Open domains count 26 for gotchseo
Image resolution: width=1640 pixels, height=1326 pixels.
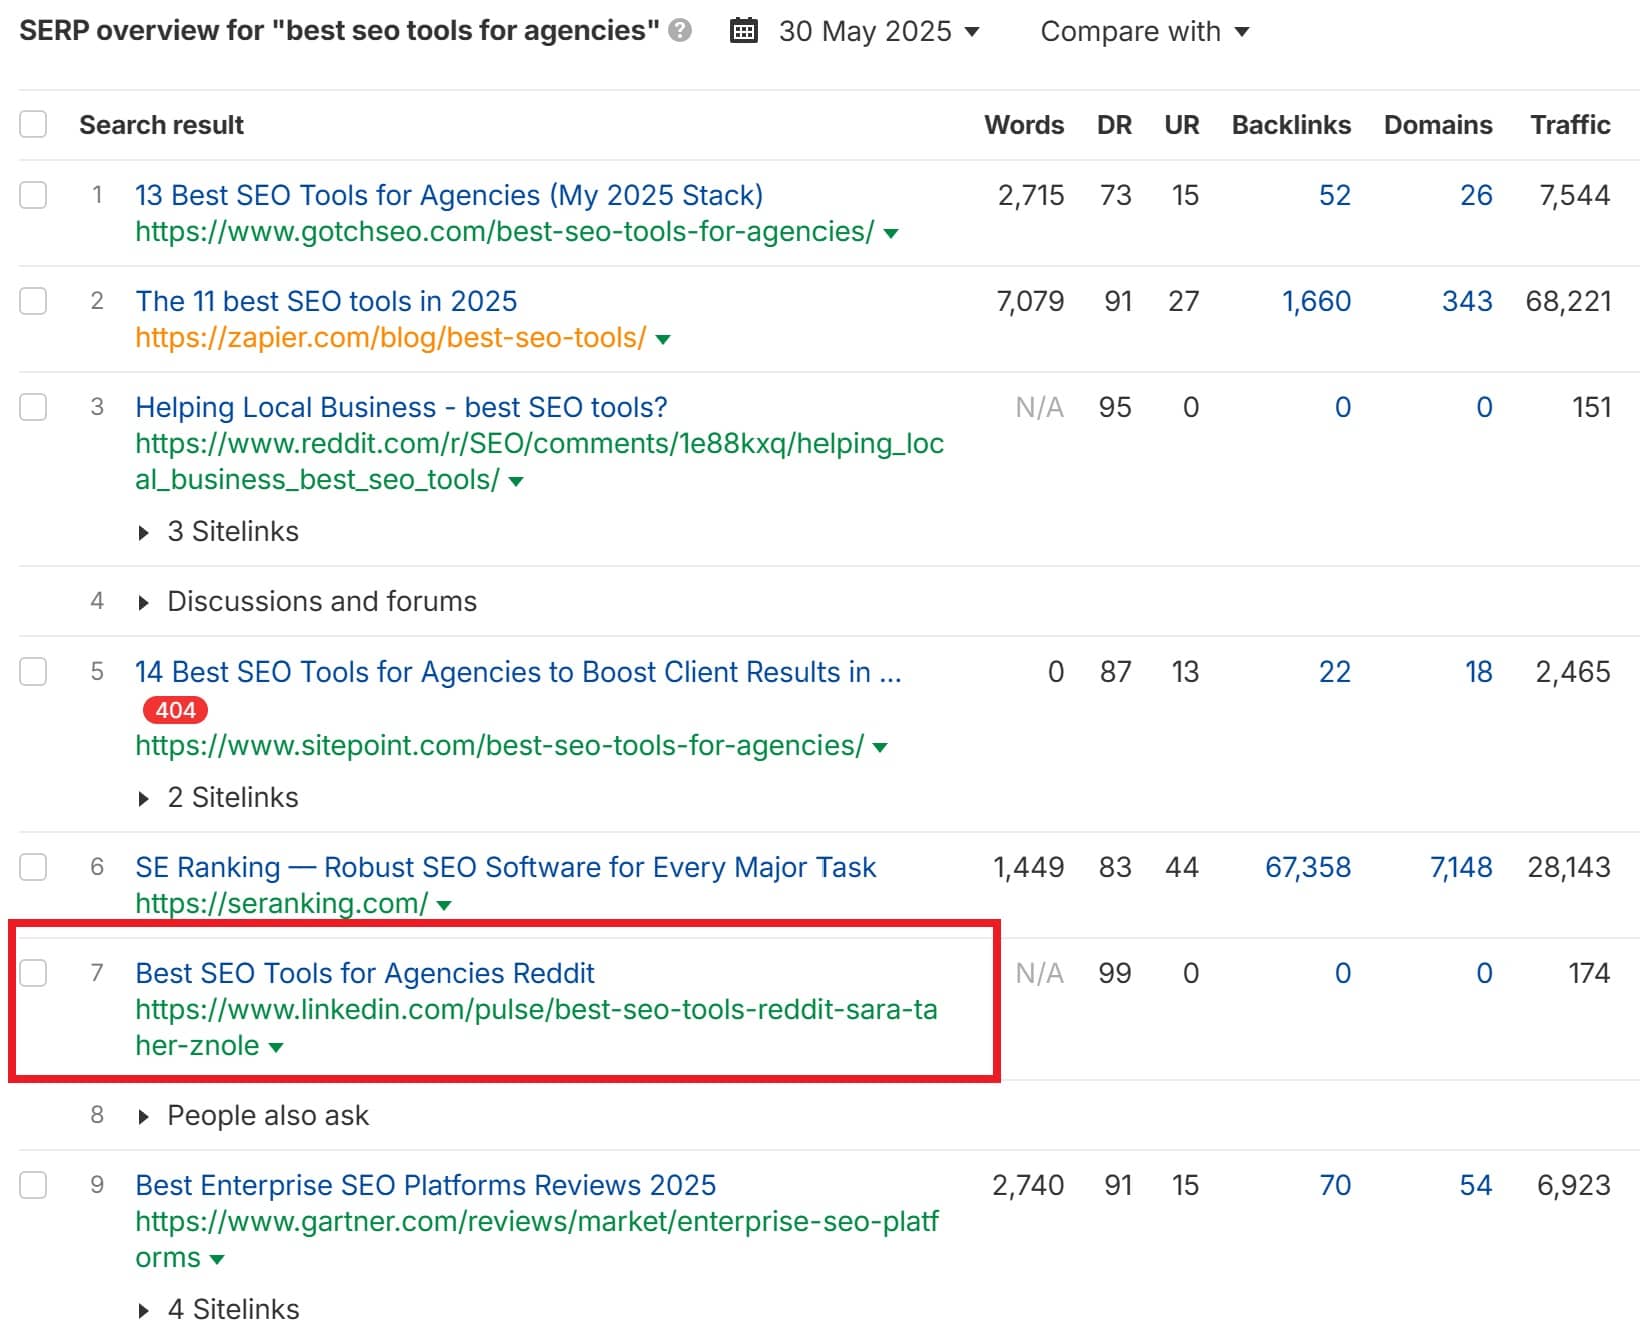click(x=1476, y=195)
